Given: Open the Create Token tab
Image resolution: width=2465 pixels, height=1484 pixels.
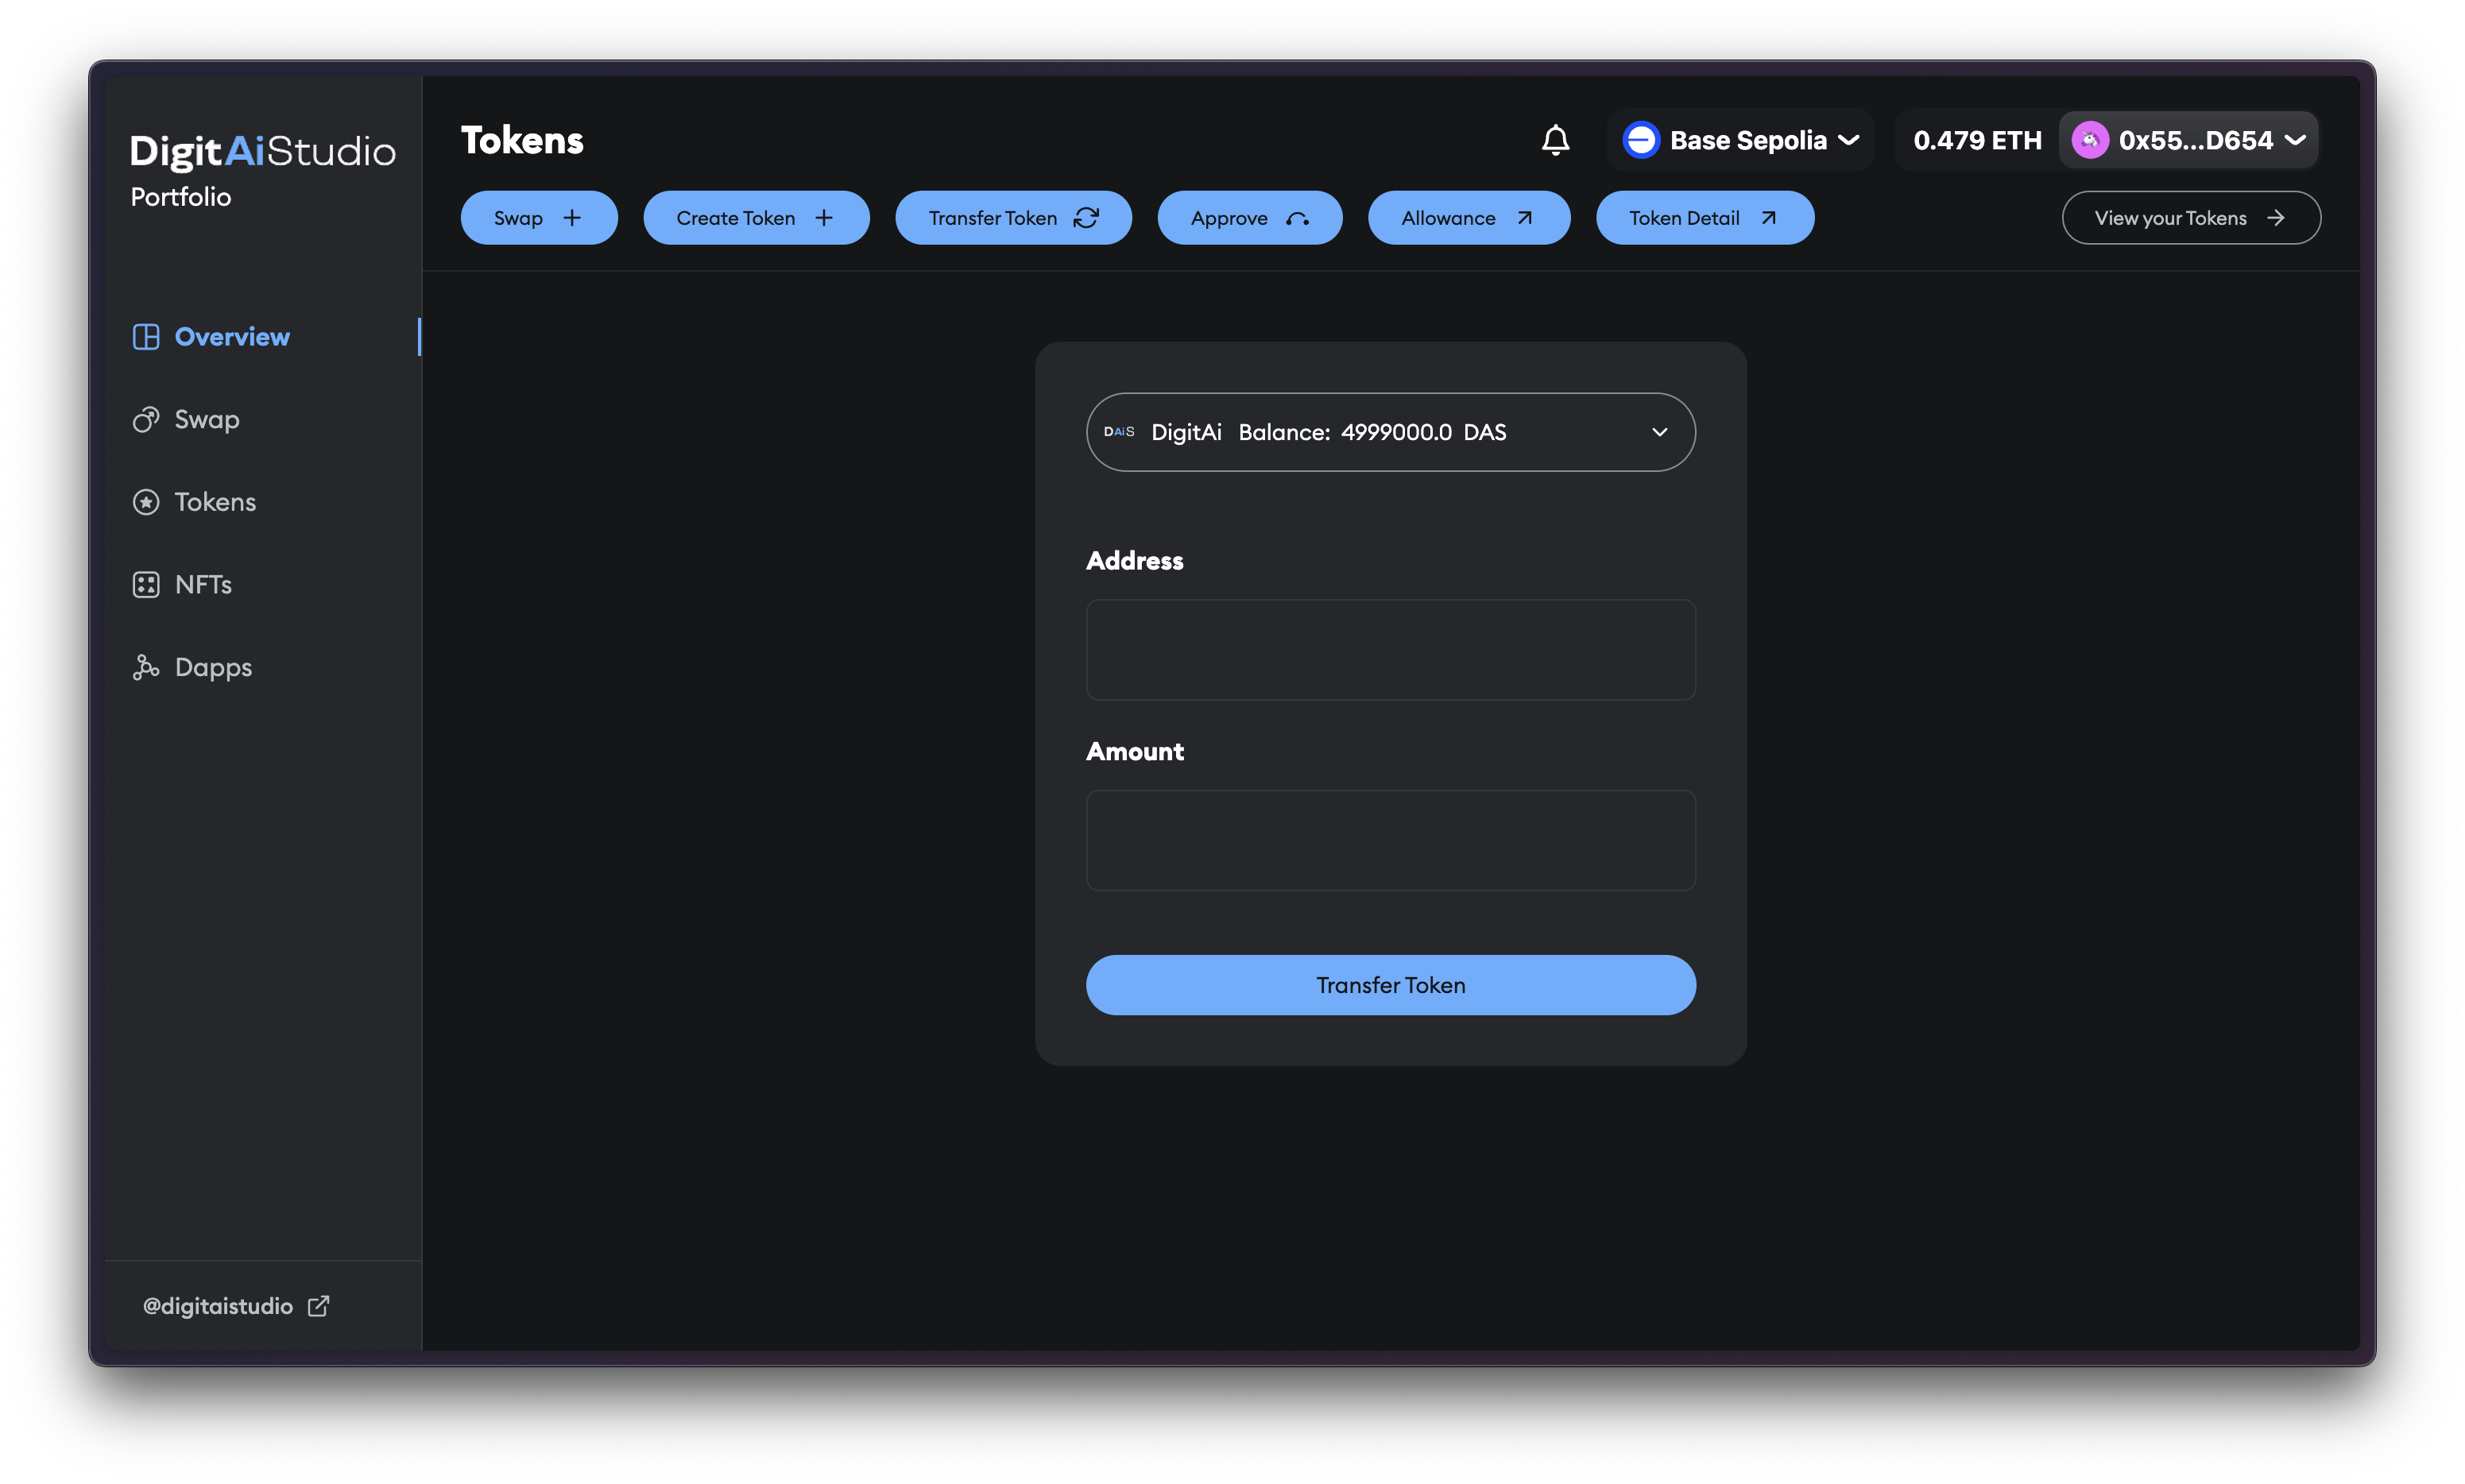Looking at the screenshot, I should tap(756, 218).
